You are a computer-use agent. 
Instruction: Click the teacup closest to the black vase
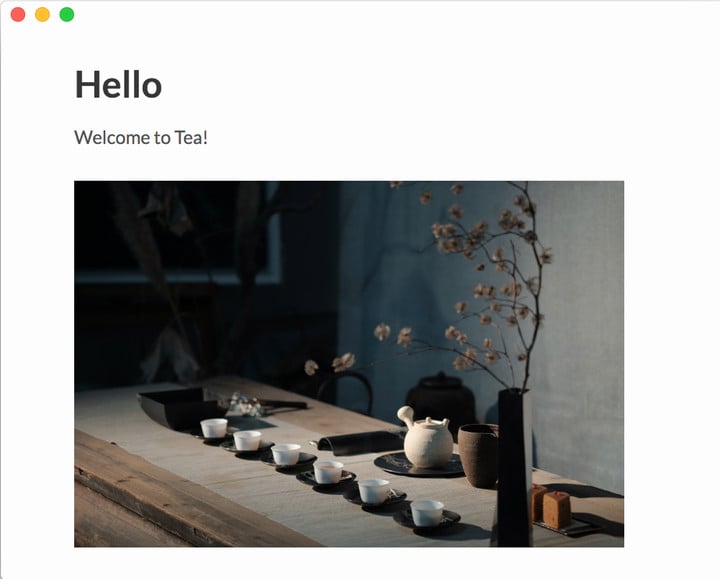coord(427,513)
